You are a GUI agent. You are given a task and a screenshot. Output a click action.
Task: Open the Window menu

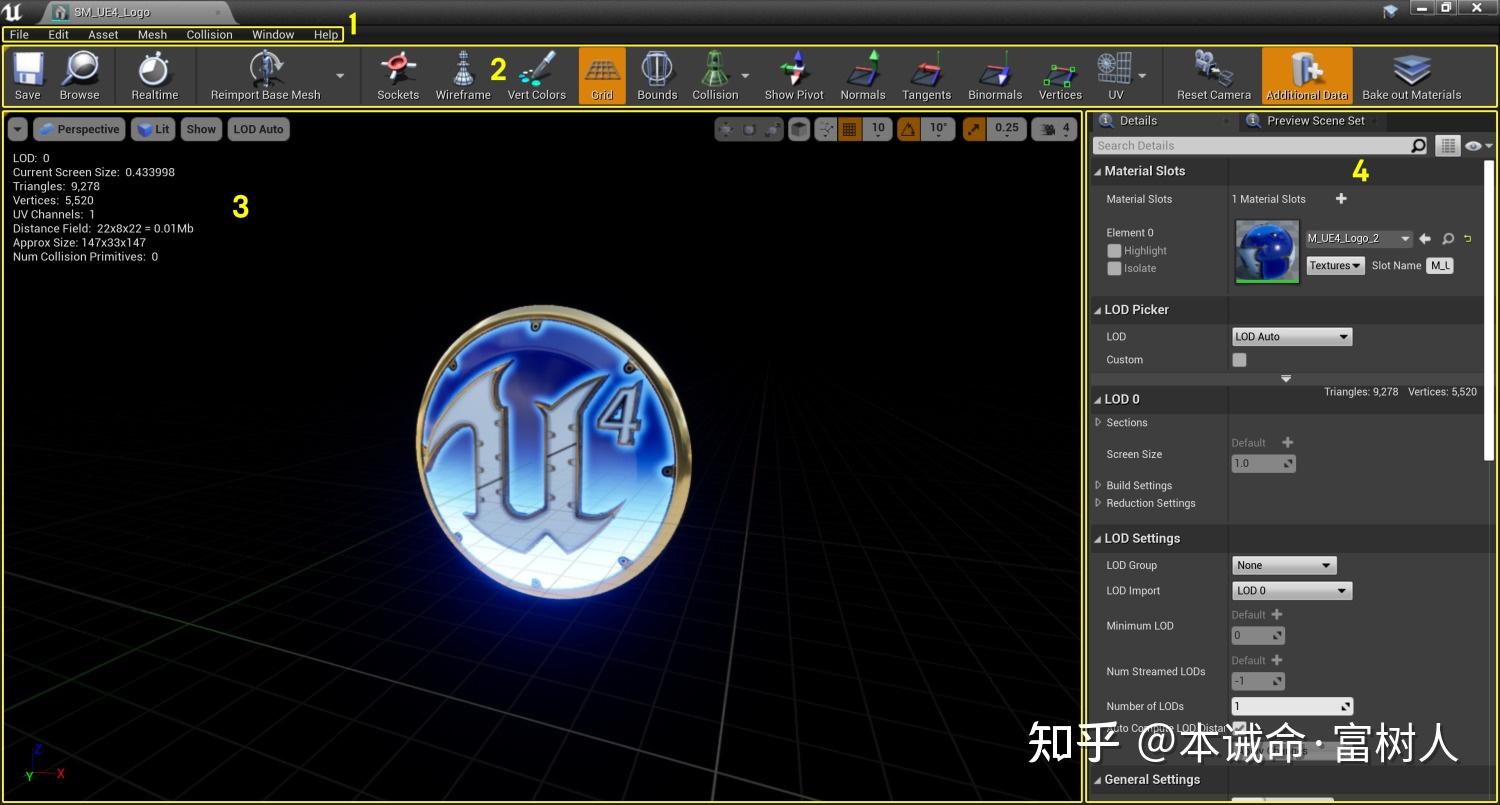tap(273, 34)
